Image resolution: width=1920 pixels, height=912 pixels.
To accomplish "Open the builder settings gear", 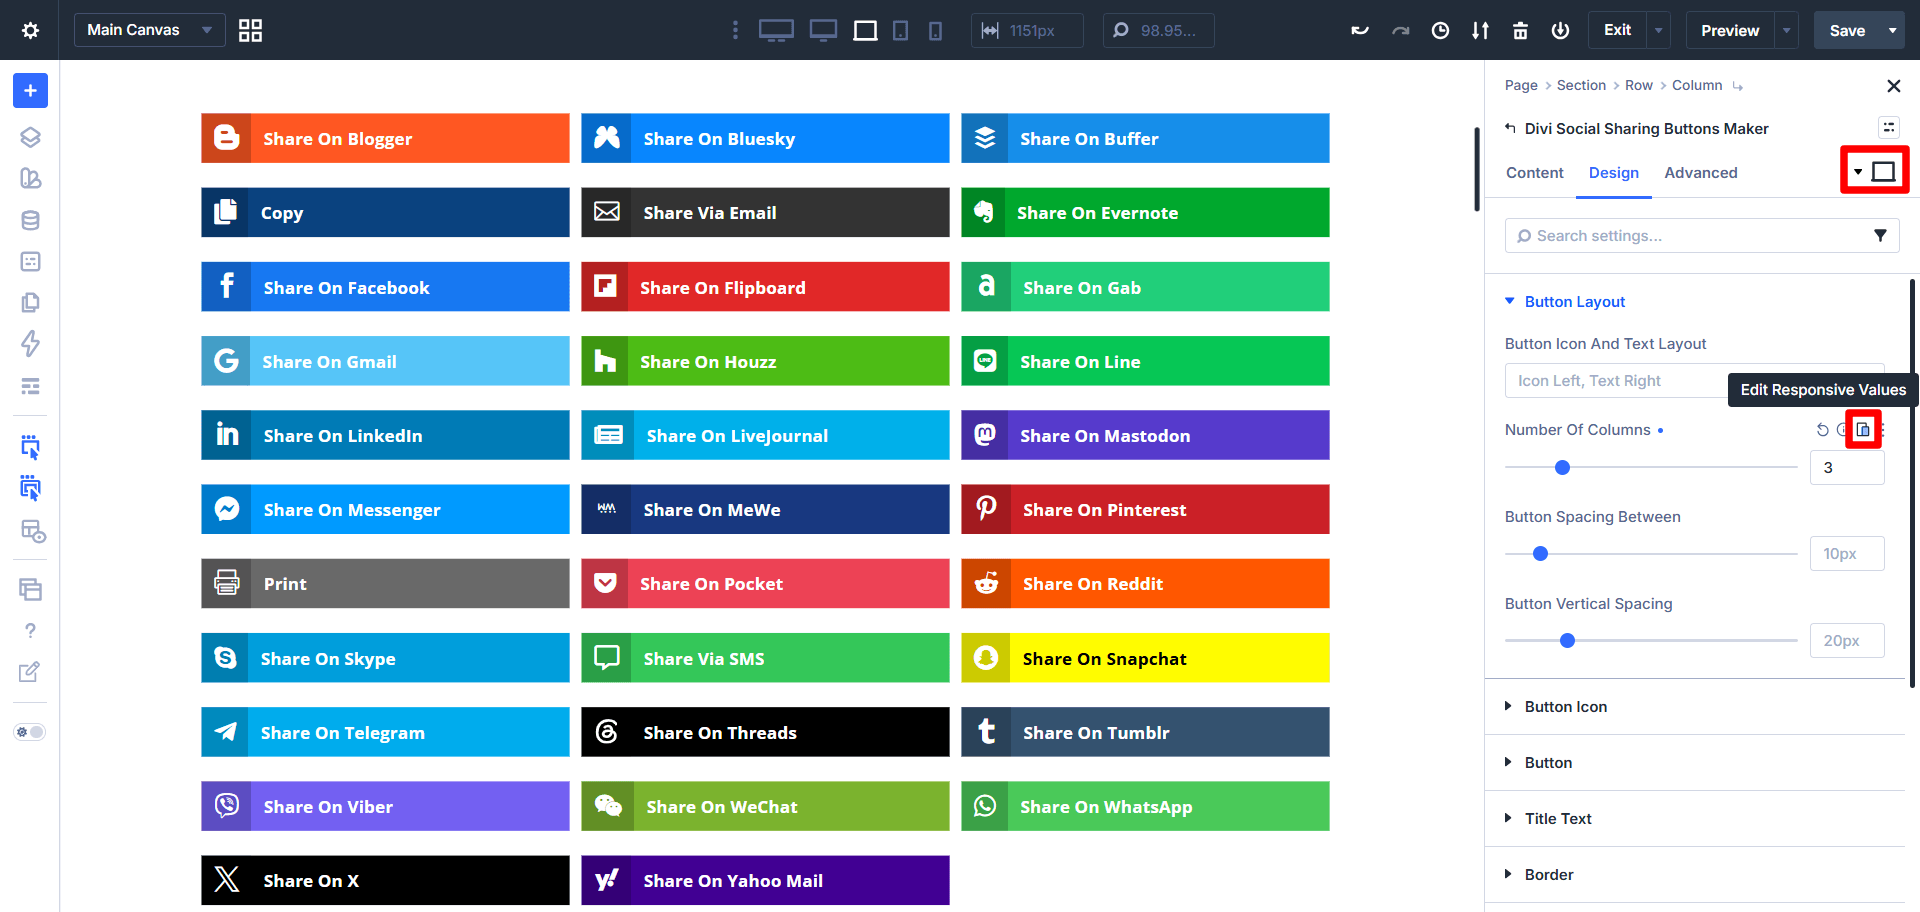I will (x=30, y=30).
